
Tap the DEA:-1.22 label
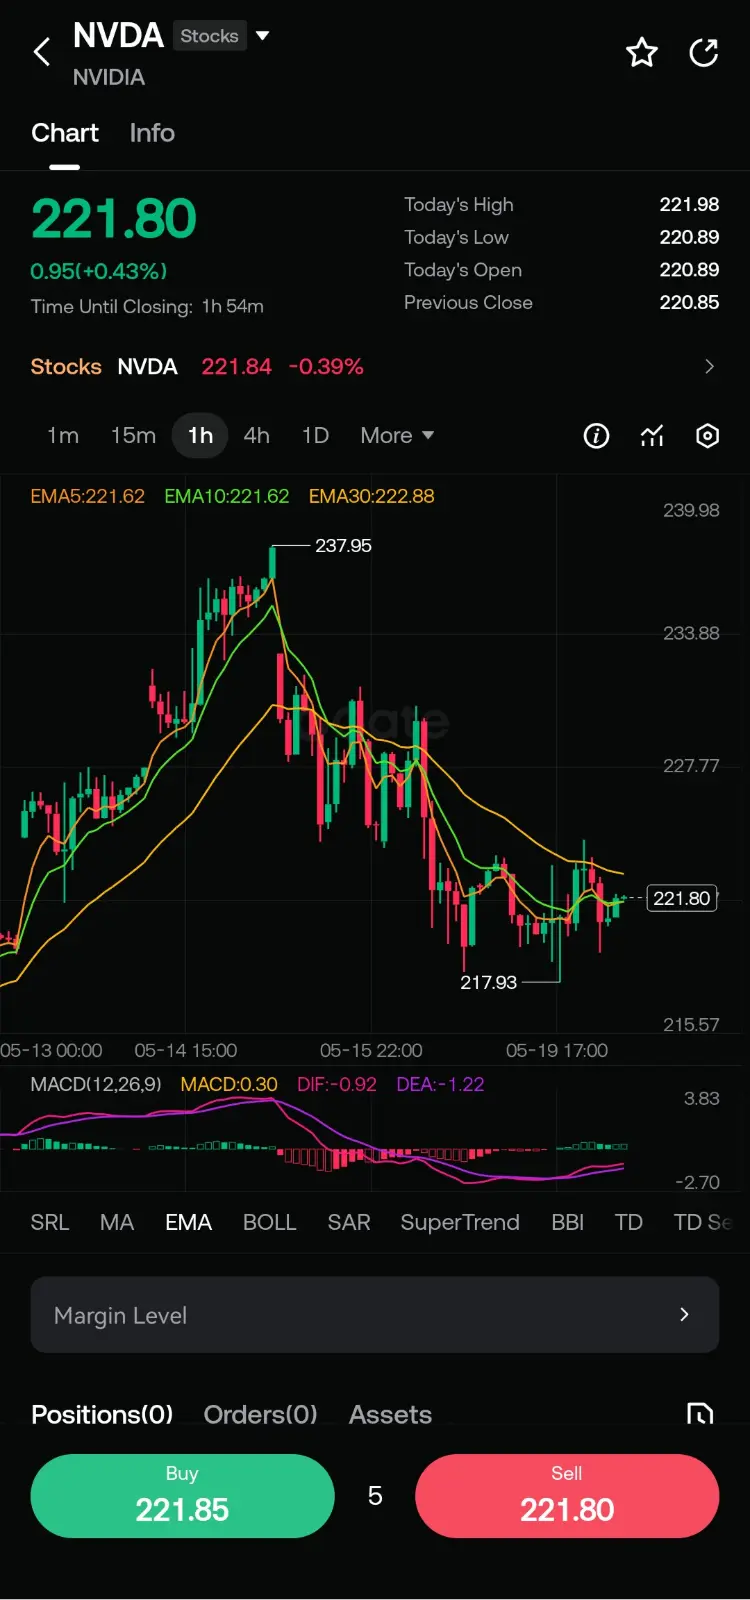pyautogui.click(x=440, y=1084)
